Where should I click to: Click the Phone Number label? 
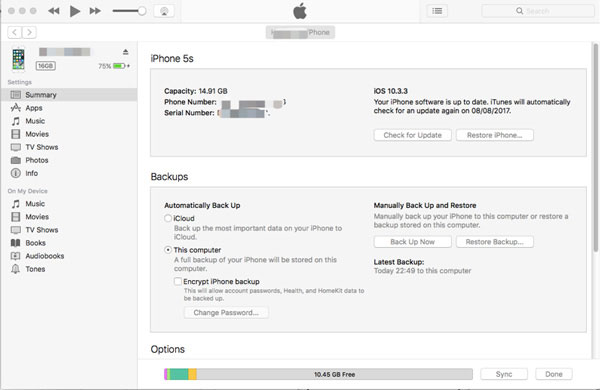coord(190,102)
